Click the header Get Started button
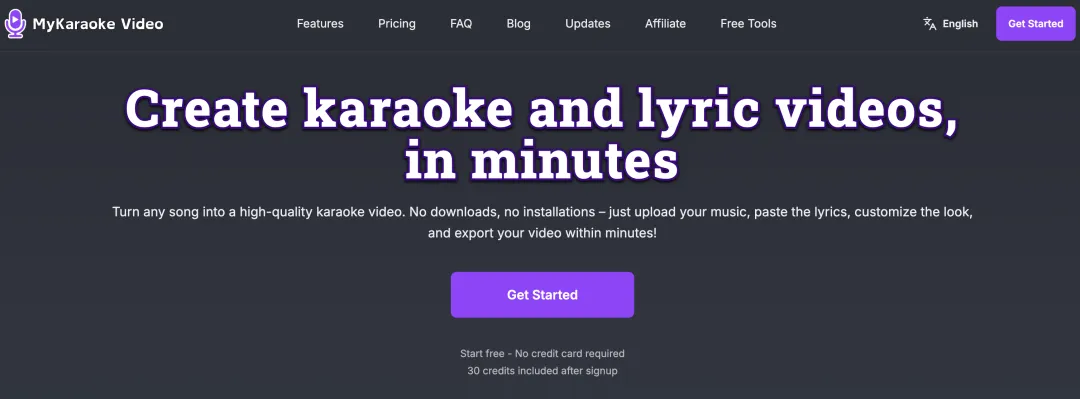The height and width of the screenshot is (399, 1080). [x=1035, y=23]
